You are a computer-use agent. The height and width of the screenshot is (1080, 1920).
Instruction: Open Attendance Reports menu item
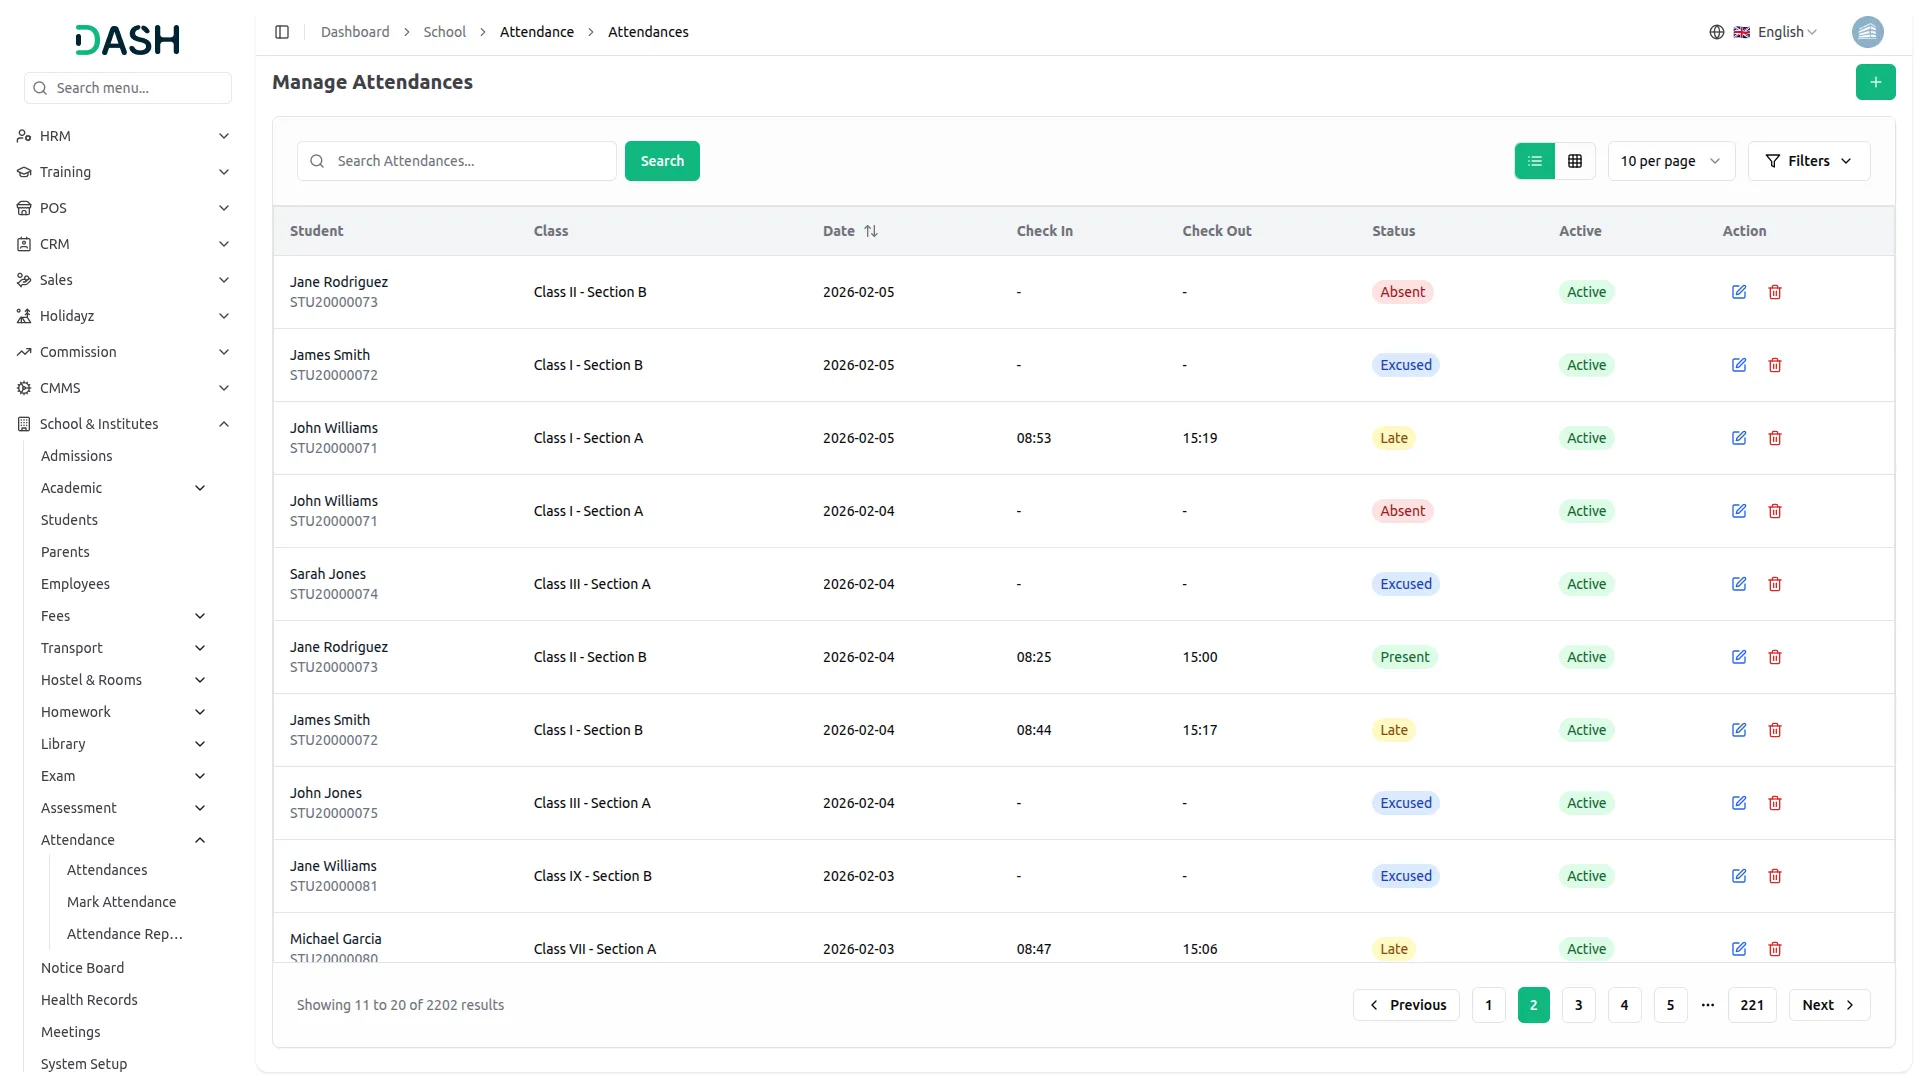coord(125,934)
